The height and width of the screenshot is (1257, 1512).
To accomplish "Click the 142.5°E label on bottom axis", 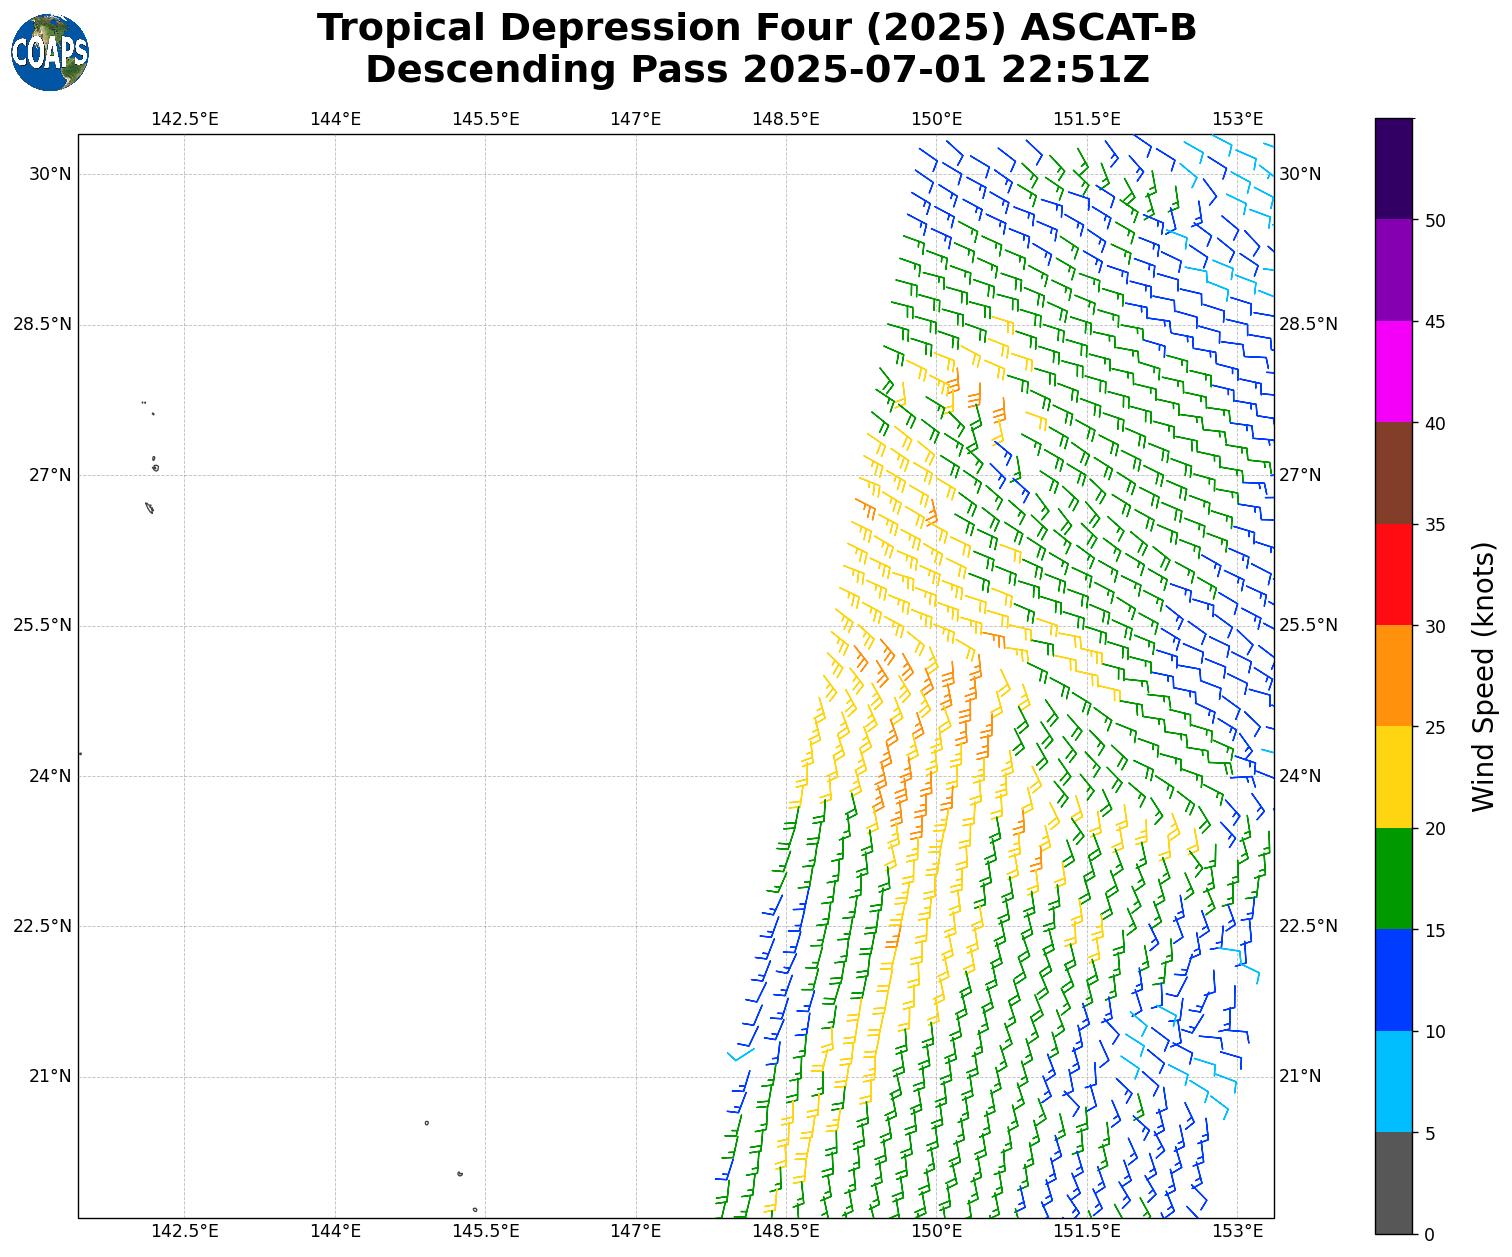I will [185, 1230].
